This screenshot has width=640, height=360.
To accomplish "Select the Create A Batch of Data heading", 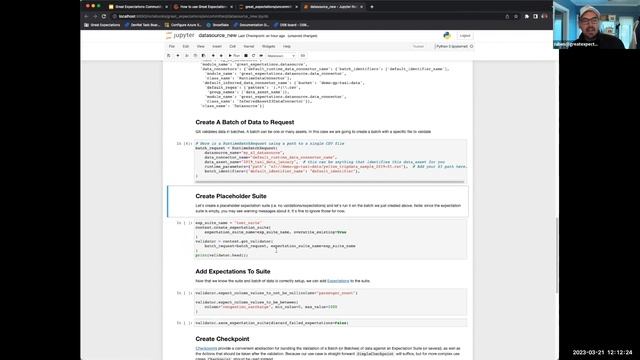I will pos(244,122).
